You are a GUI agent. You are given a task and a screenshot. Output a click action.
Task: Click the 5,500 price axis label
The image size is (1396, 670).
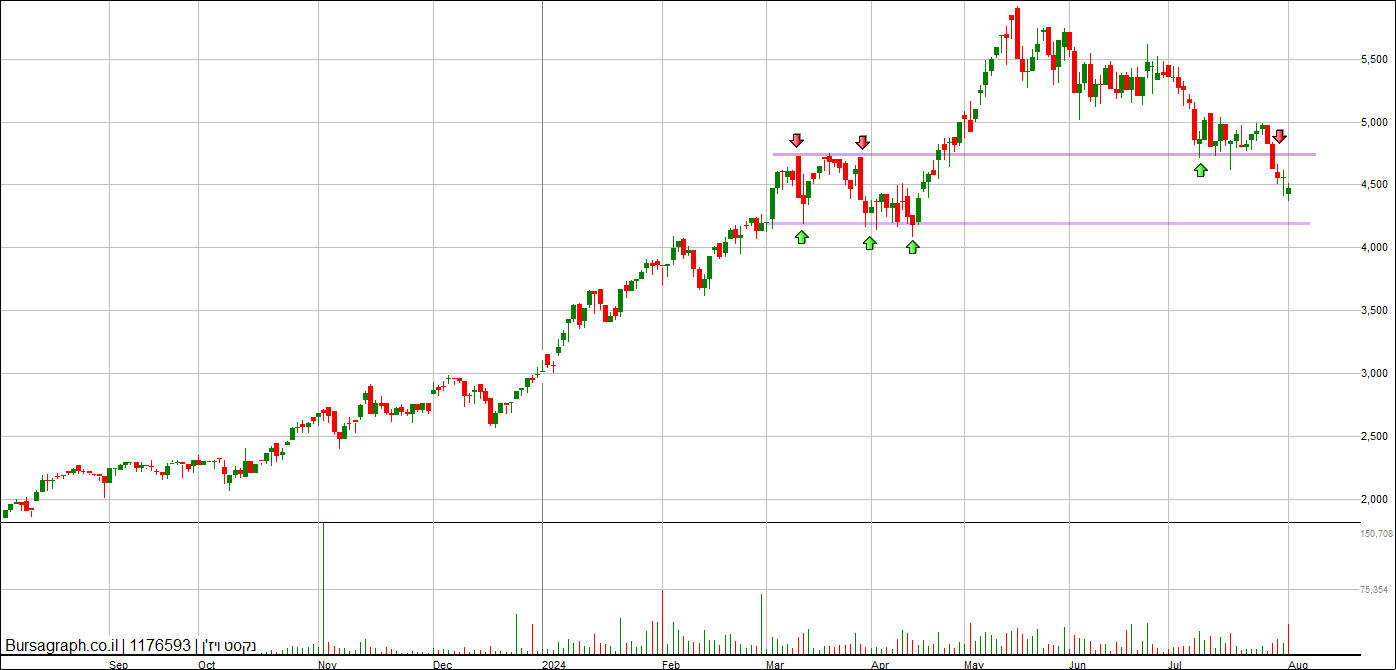1374,60
